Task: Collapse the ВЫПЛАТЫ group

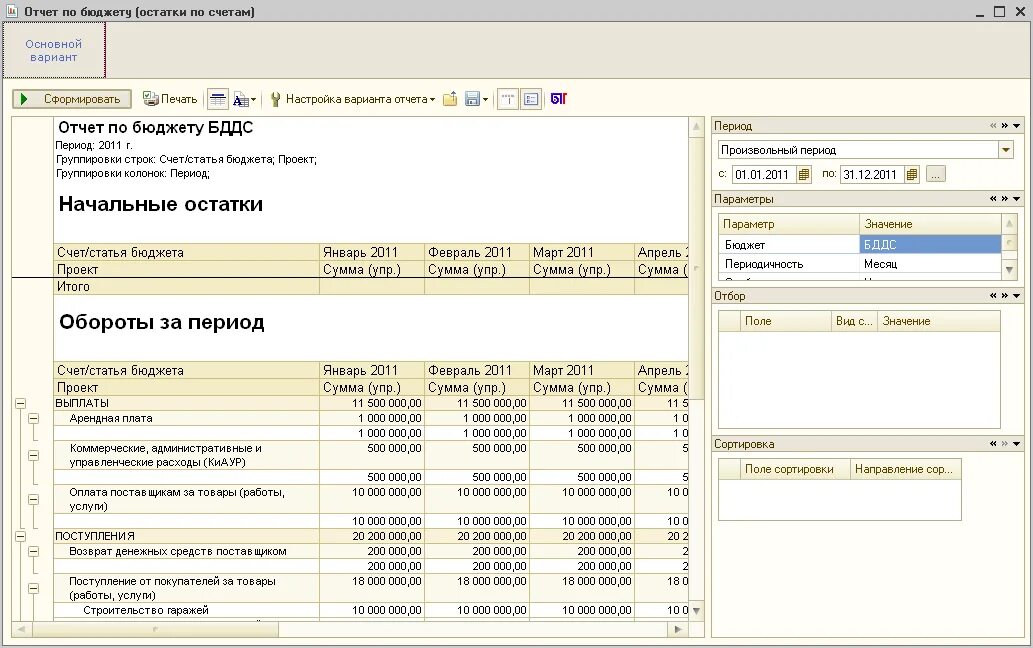Action: click(20, 403)
